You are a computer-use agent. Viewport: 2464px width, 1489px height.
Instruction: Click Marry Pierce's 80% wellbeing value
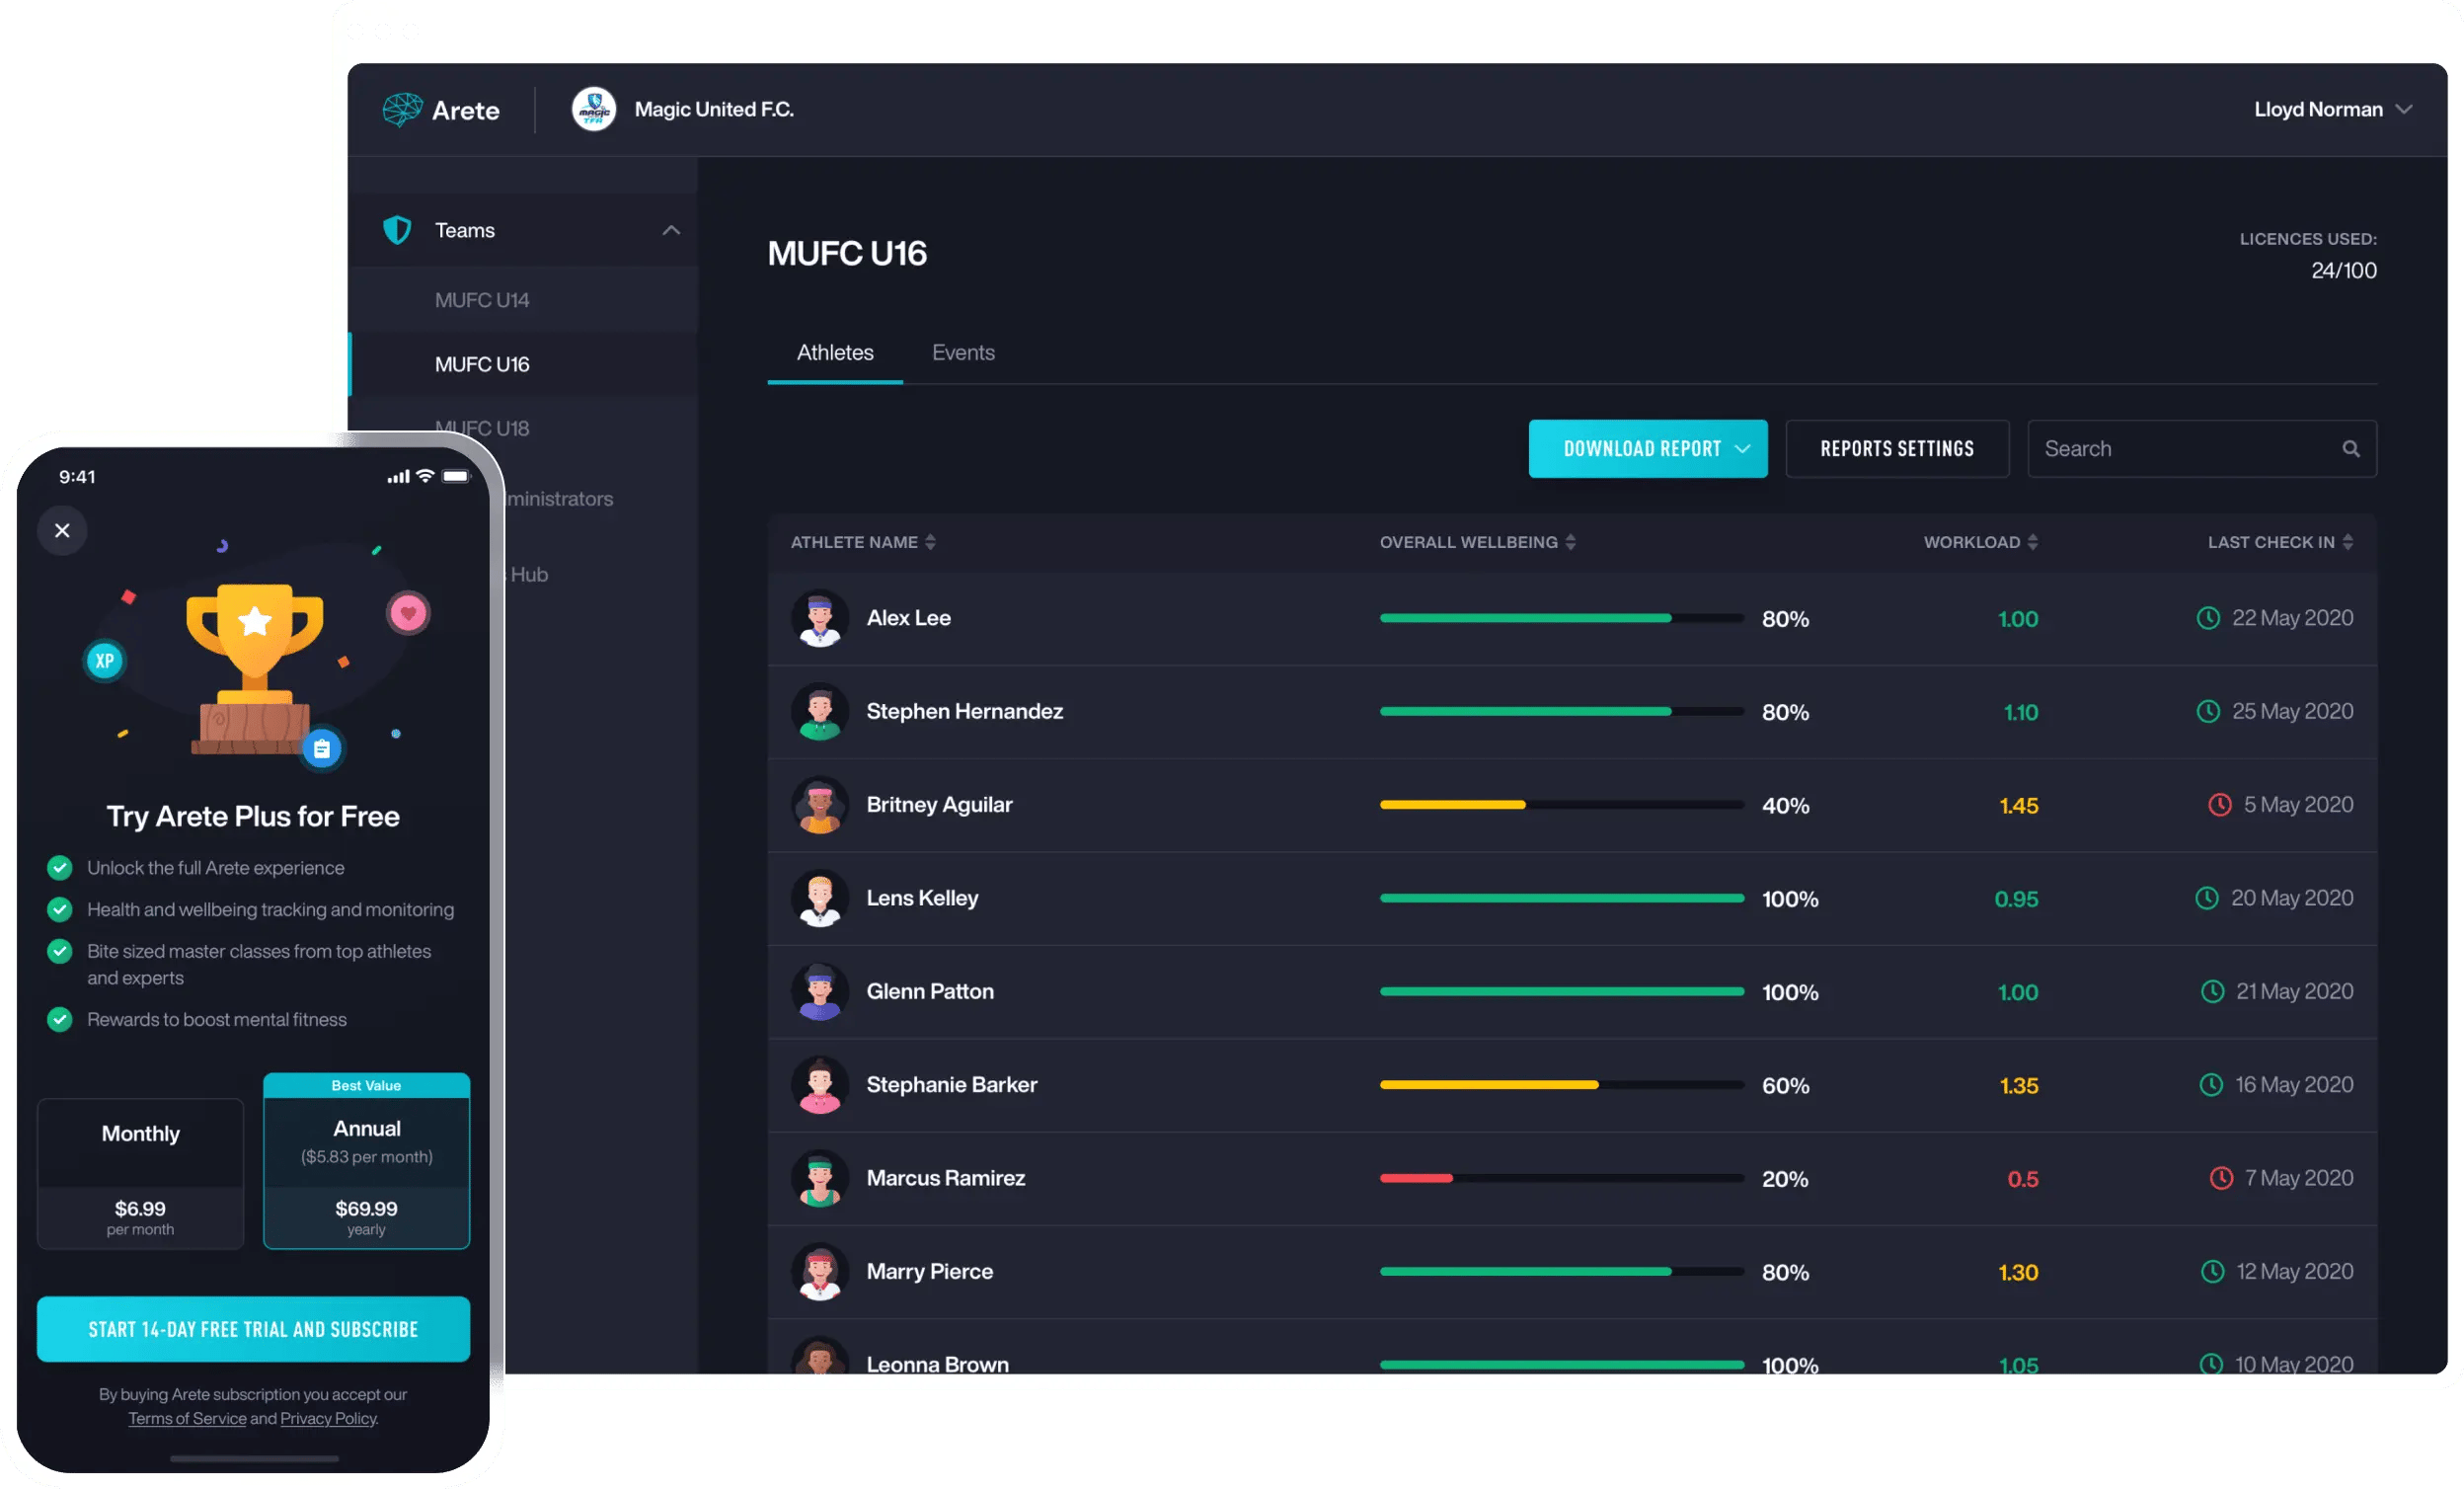click(1785, 1272)
